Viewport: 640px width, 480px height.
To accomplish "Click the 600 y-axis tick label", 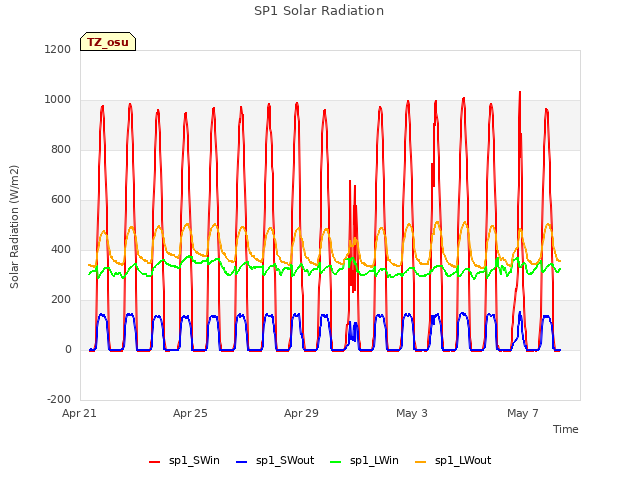I will 61,199.
